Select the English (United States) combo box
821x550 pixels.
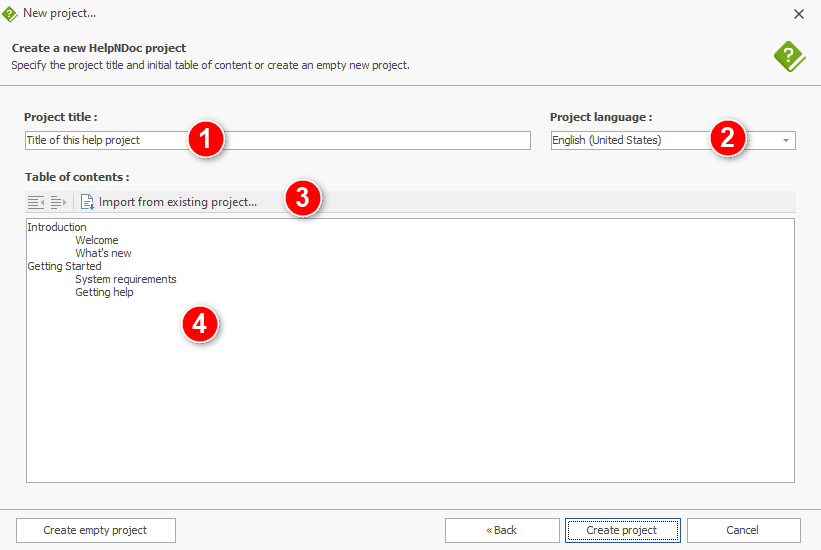click(x=673, y=140)
